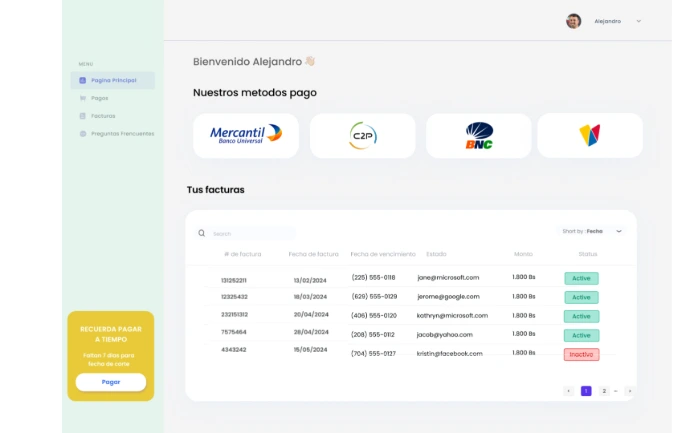Click the red Inactivo status badge
This screenshot has height=433, width=690.
coord(581,354)
